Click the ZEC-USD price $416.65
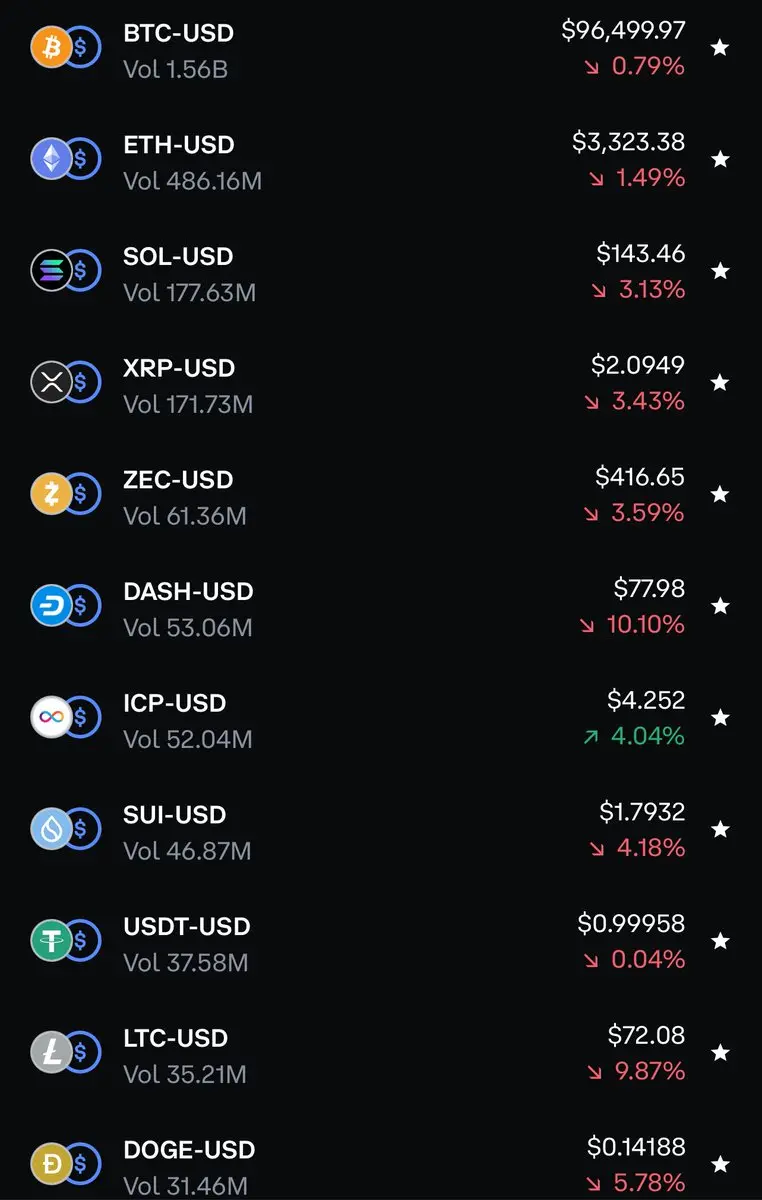 click(x=640, y=477)
